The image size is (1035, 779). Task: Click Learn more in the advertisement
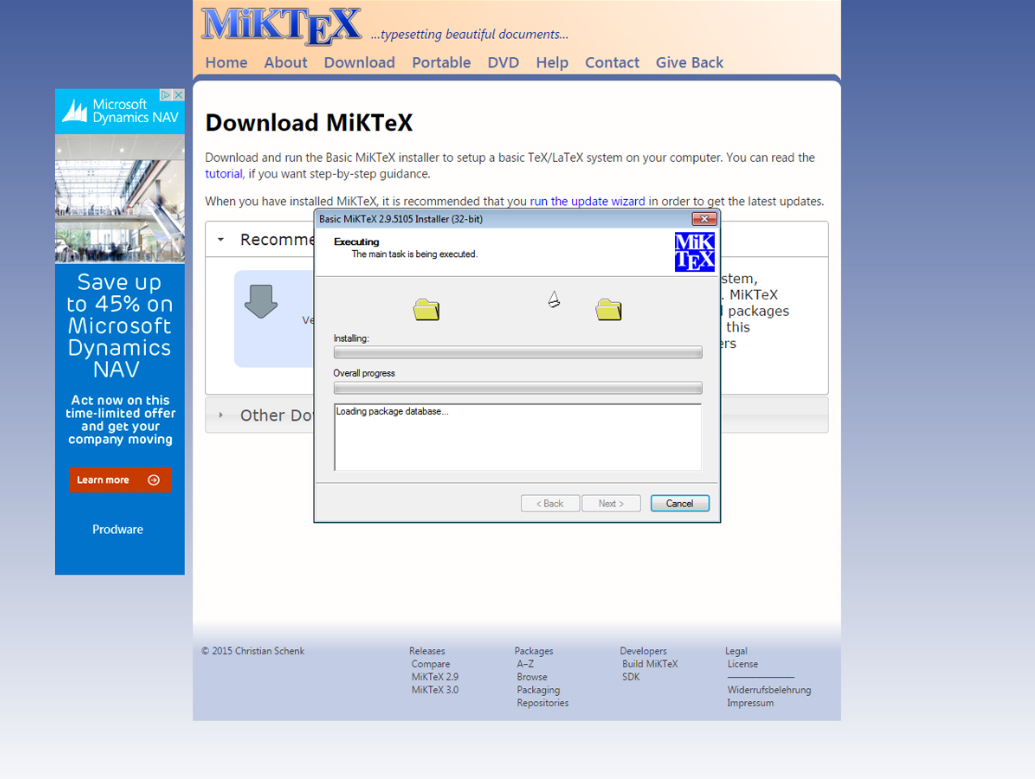(120, 480)
